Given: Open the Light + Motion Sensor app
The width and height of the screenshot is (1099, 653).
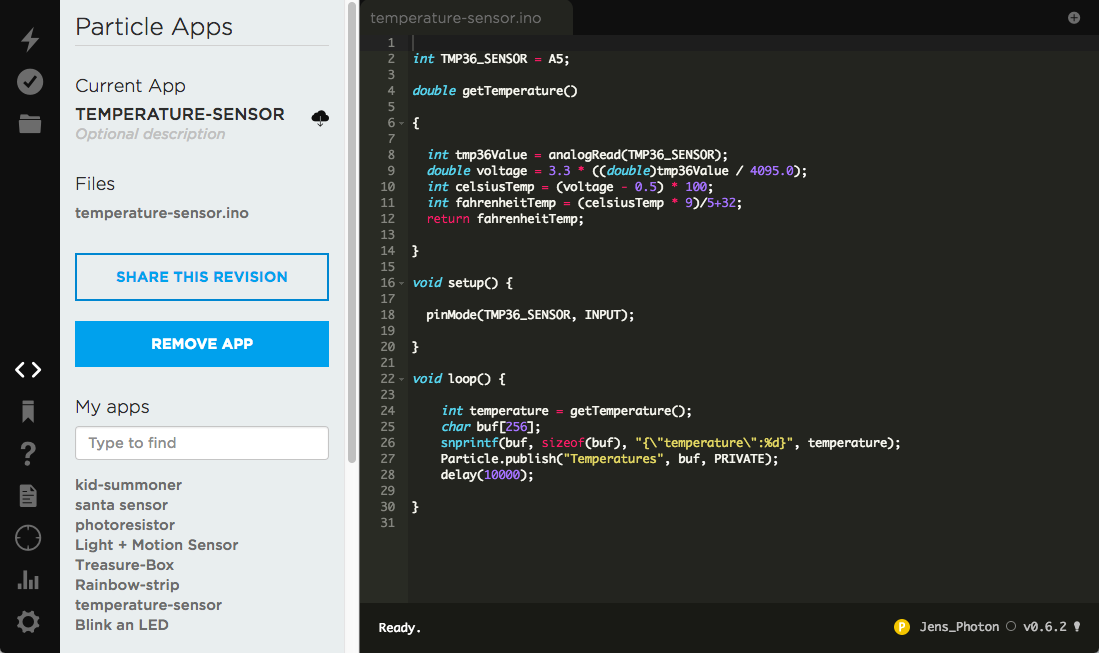Looking at the screenshot, I should (156, 545).
